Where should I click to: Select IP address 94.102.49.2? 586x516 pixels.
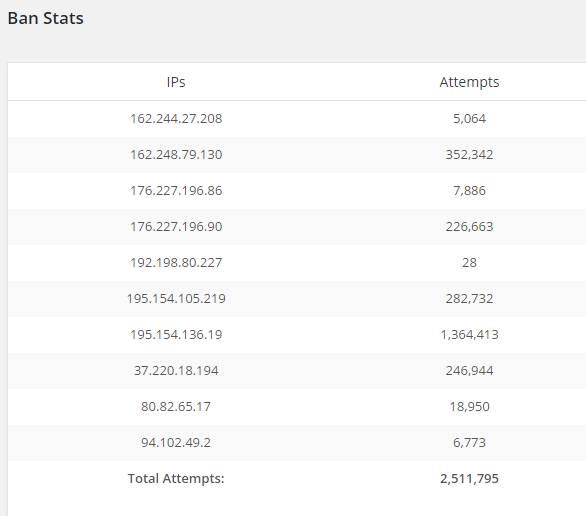[x=176, y=442]
